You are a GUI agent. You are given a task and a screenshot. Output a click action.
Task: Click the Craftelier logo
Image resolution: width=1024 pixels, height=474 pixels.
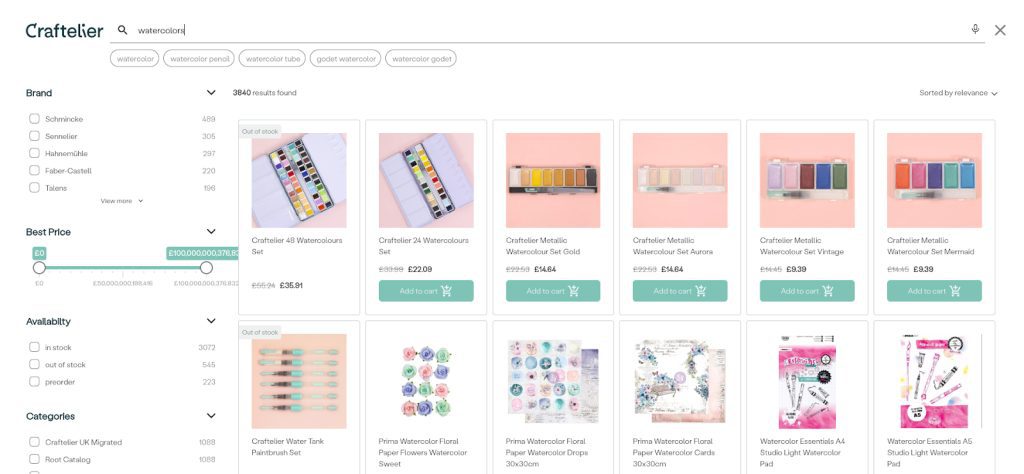click(x=64, y=31)
